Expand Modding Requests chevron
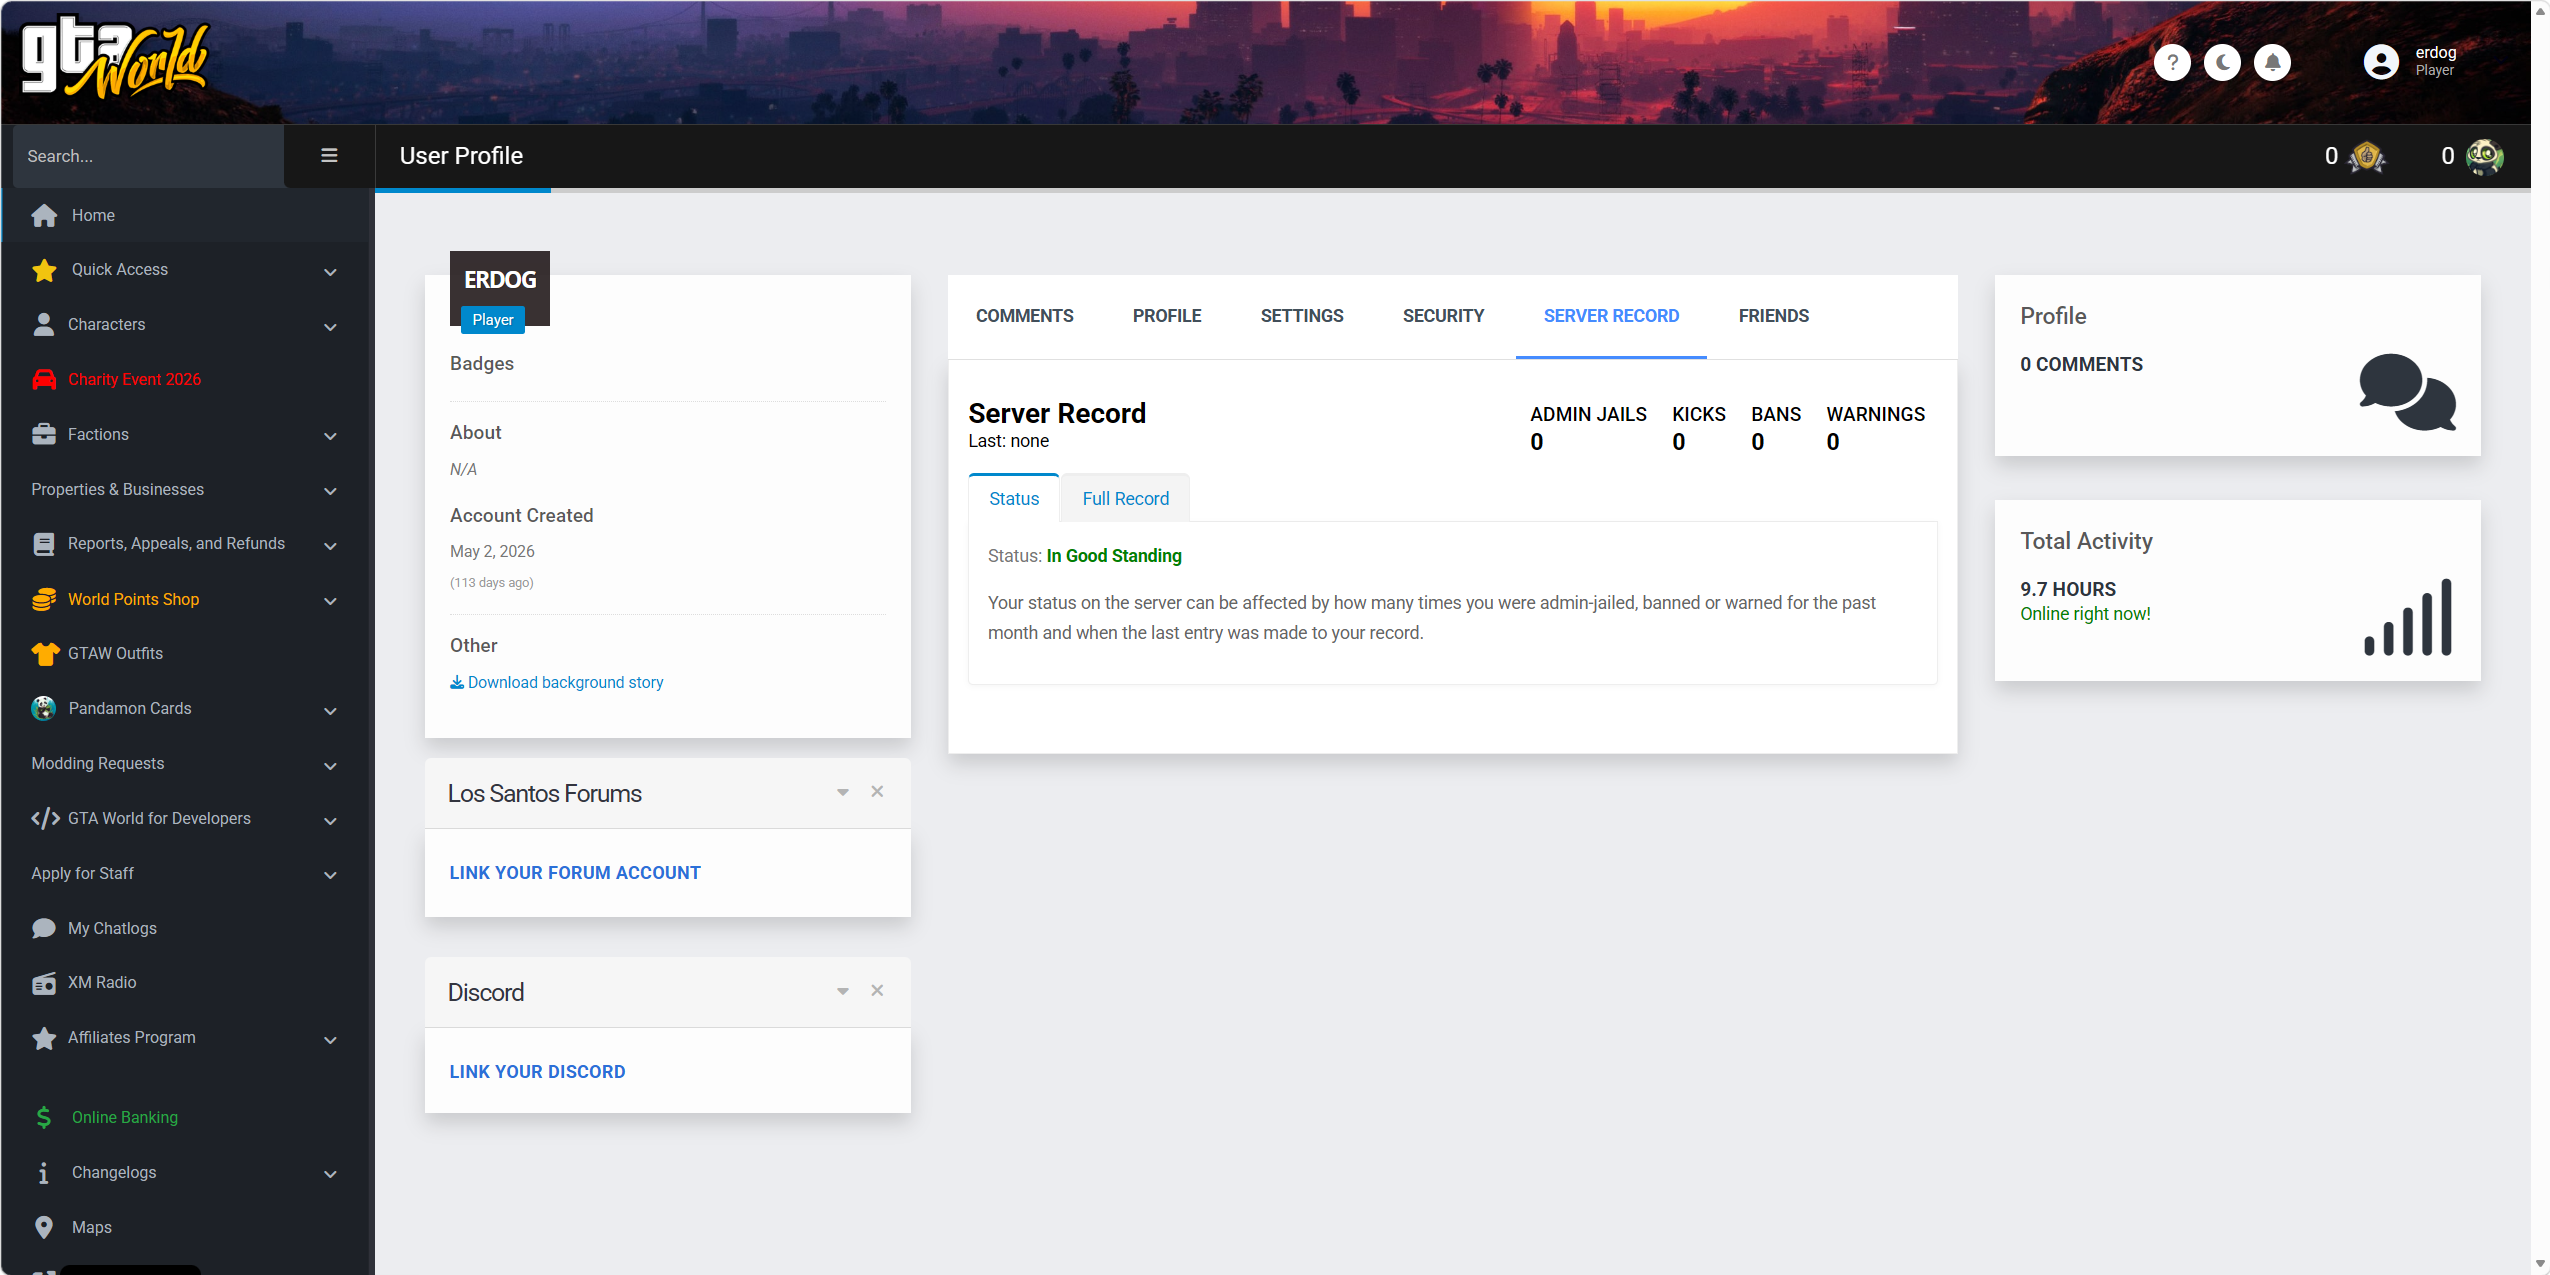This screenshot has width=2550, height=1275. pos(330,766)
